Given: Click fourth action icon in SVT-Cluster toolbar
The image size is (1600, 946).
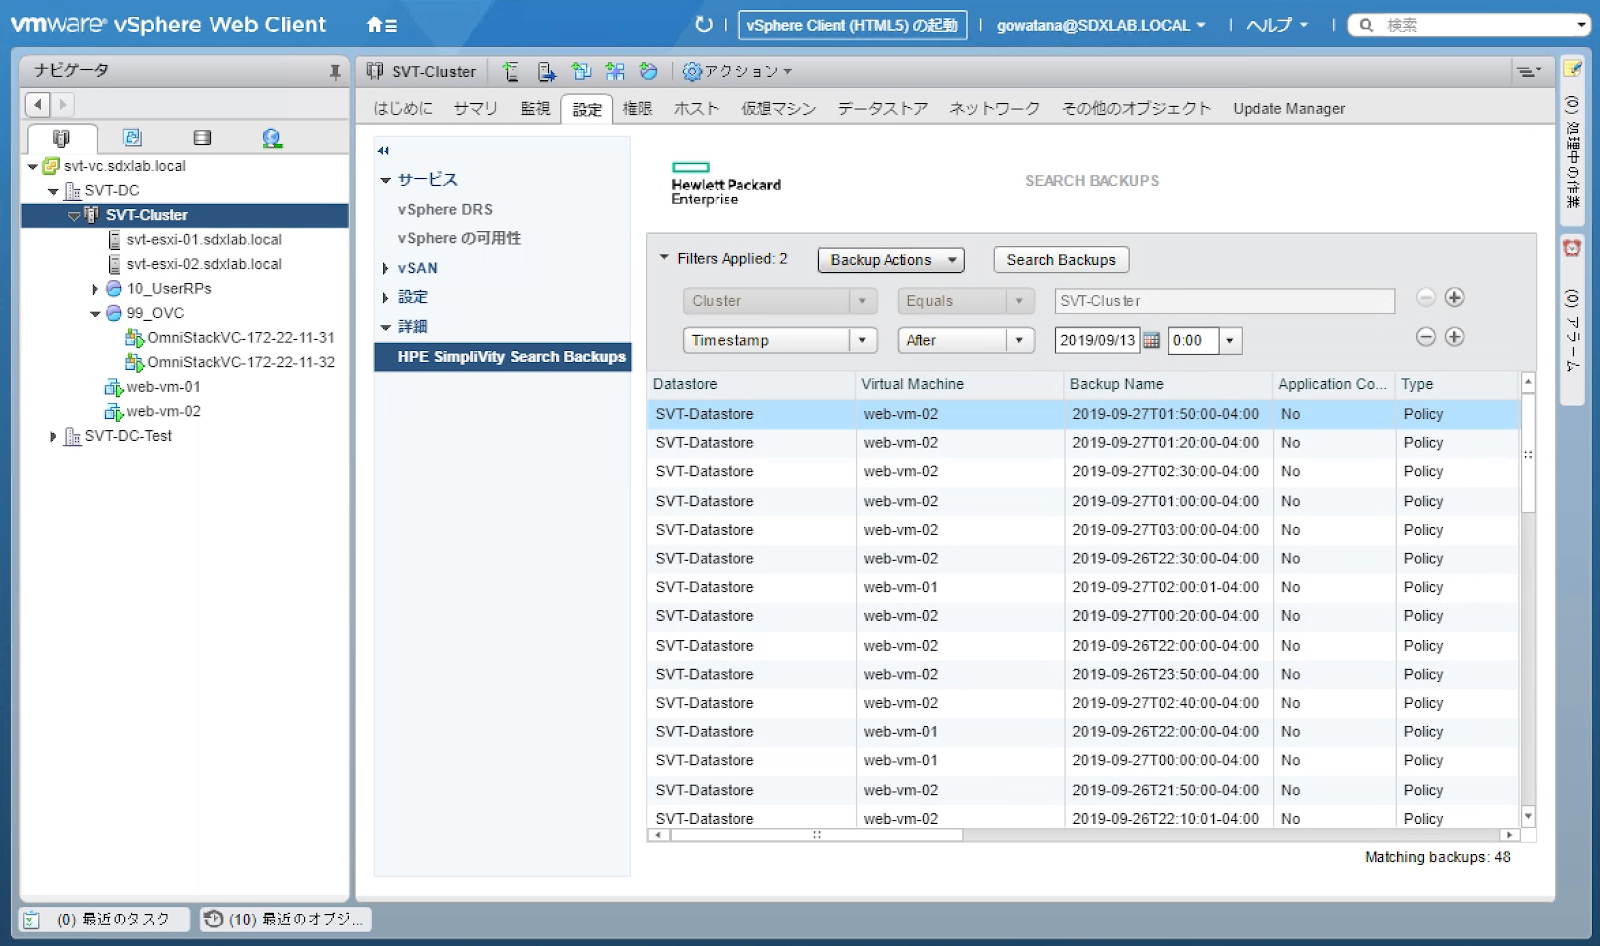Looking at the screenshot, I should coord(615,71).
